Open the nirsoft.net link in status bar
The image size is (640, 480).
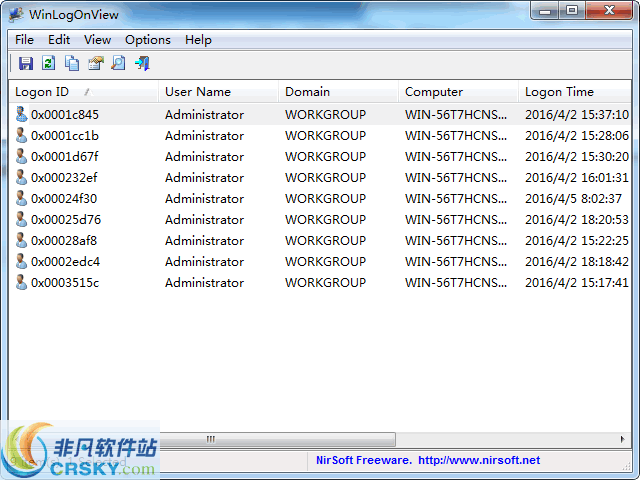coord(479,460)
